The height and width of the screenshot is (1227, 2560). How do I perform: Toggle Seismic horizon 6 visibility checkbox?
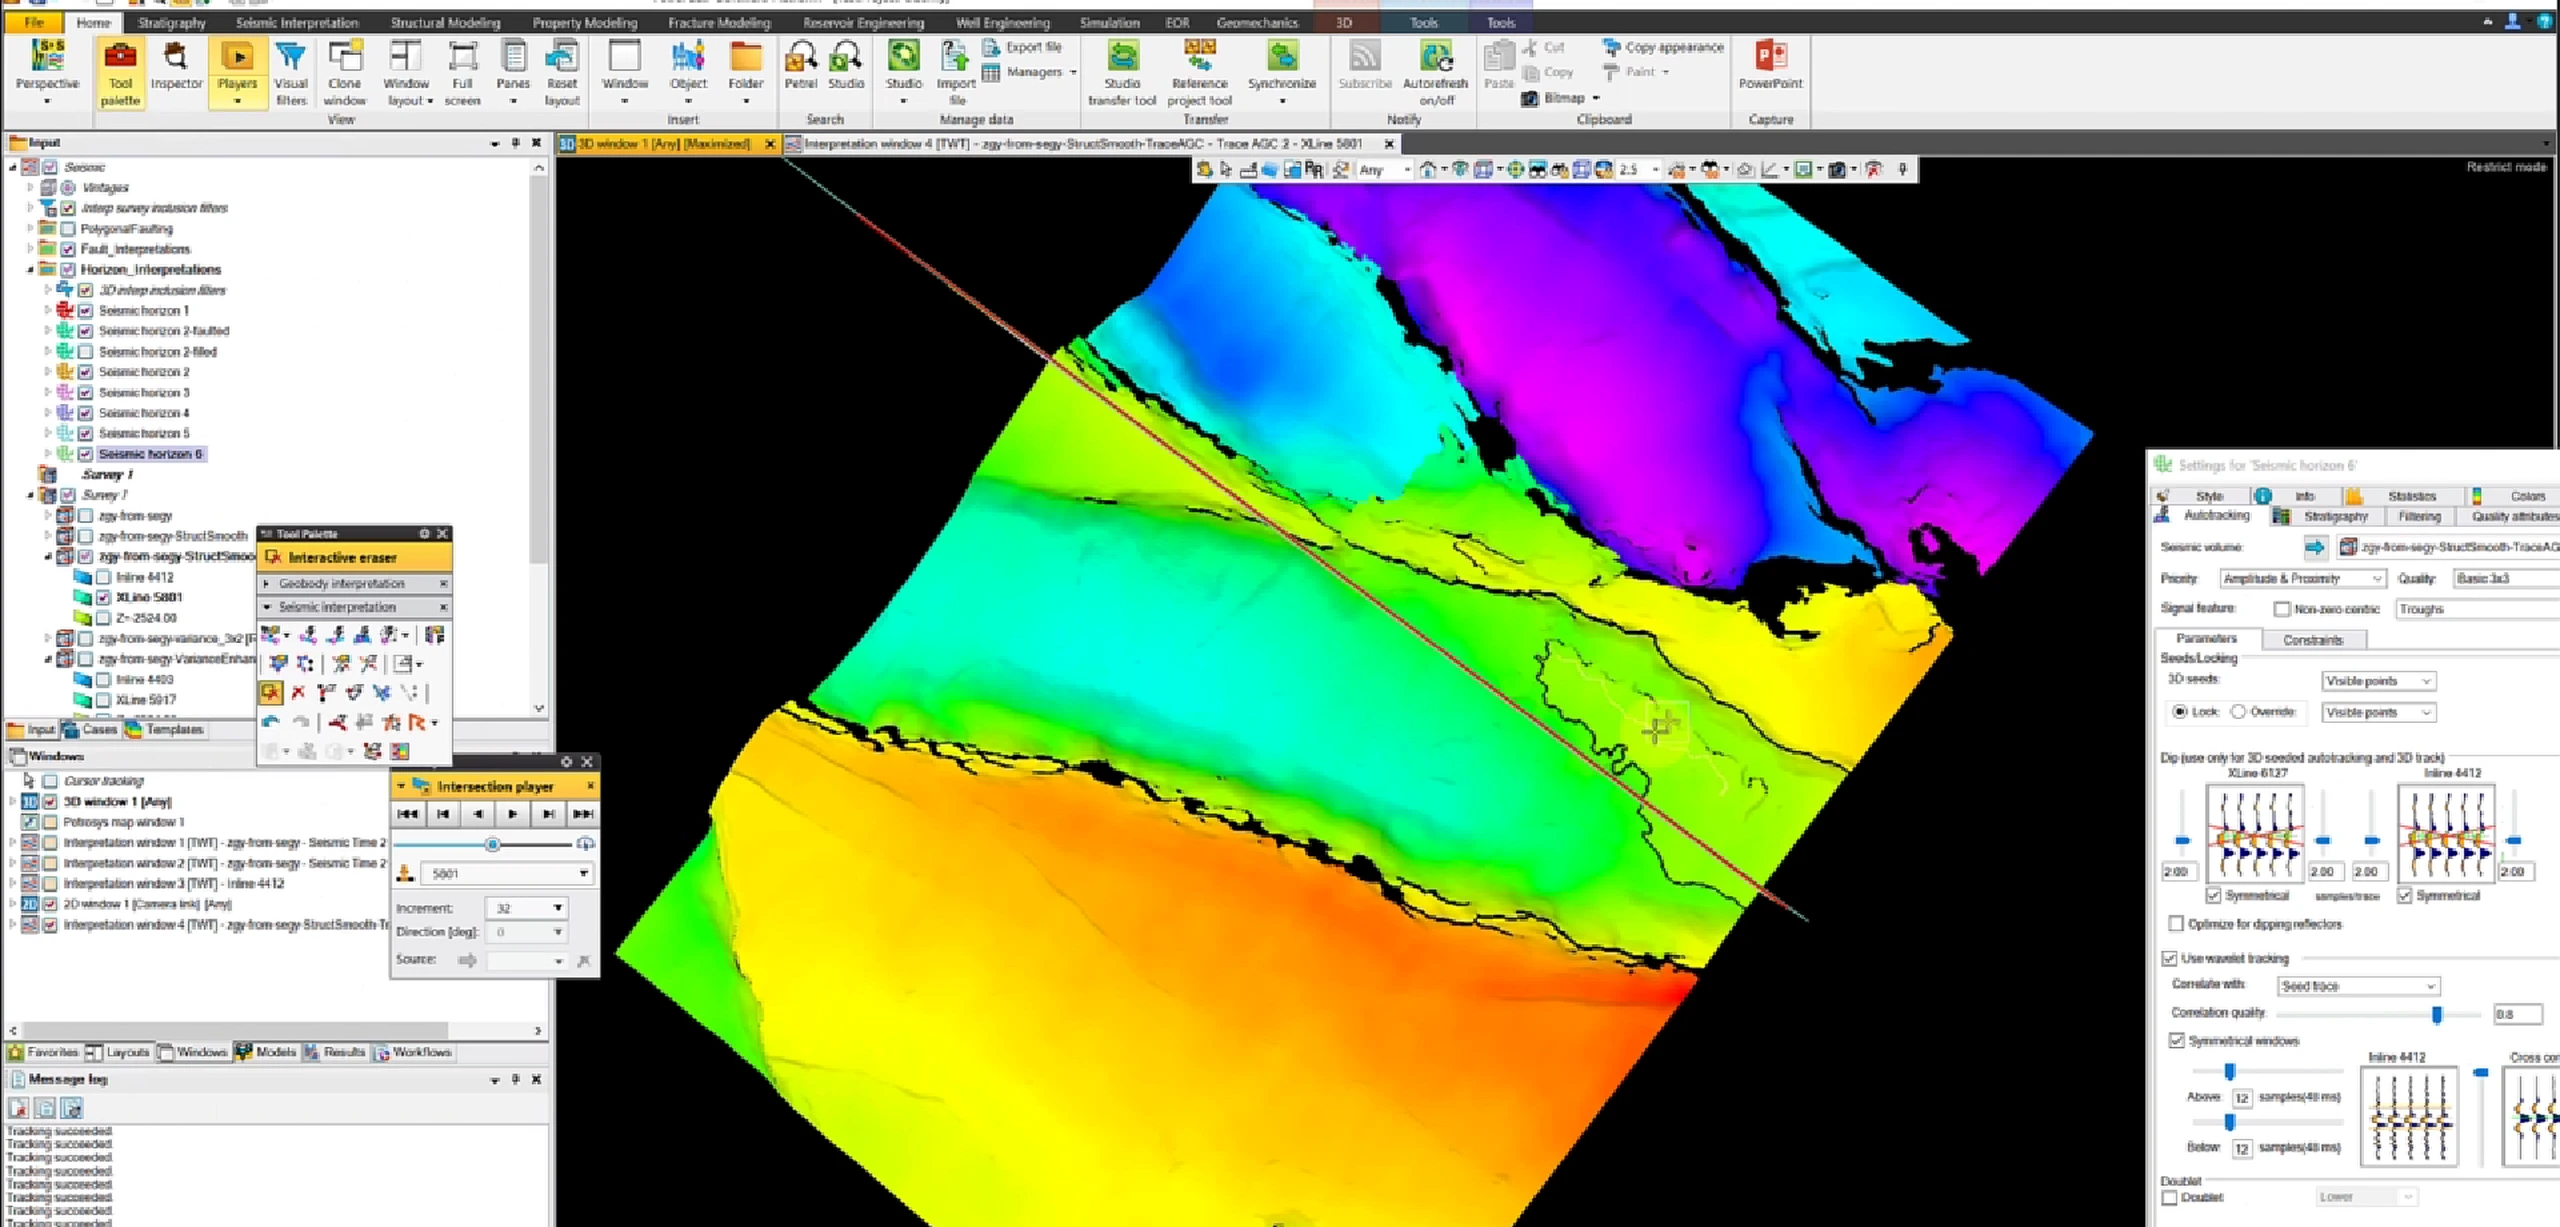[x=85, y=454]
